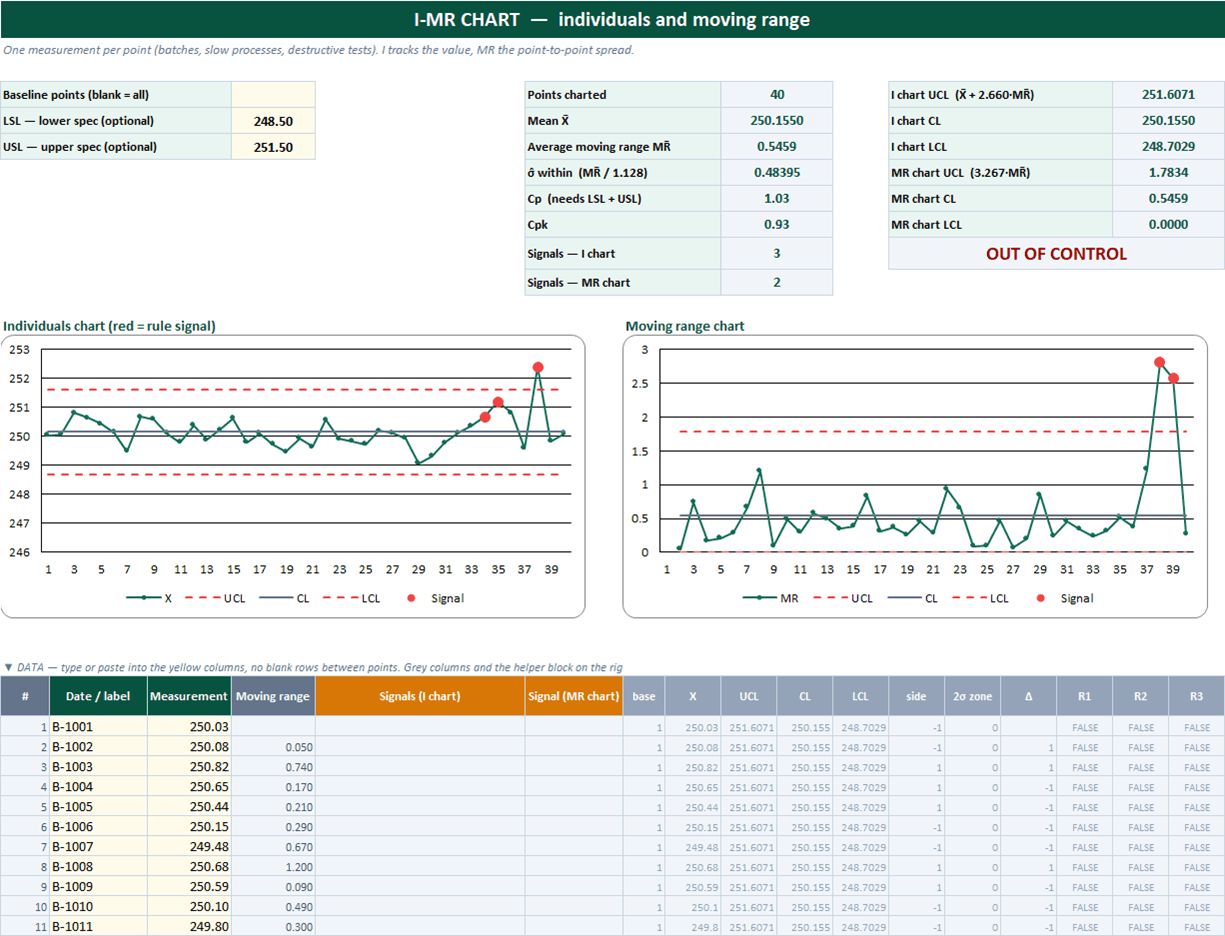This screenshot has width=1225, height=936.
Task: Select the Signals (I chart) column header
Action: 420,696
